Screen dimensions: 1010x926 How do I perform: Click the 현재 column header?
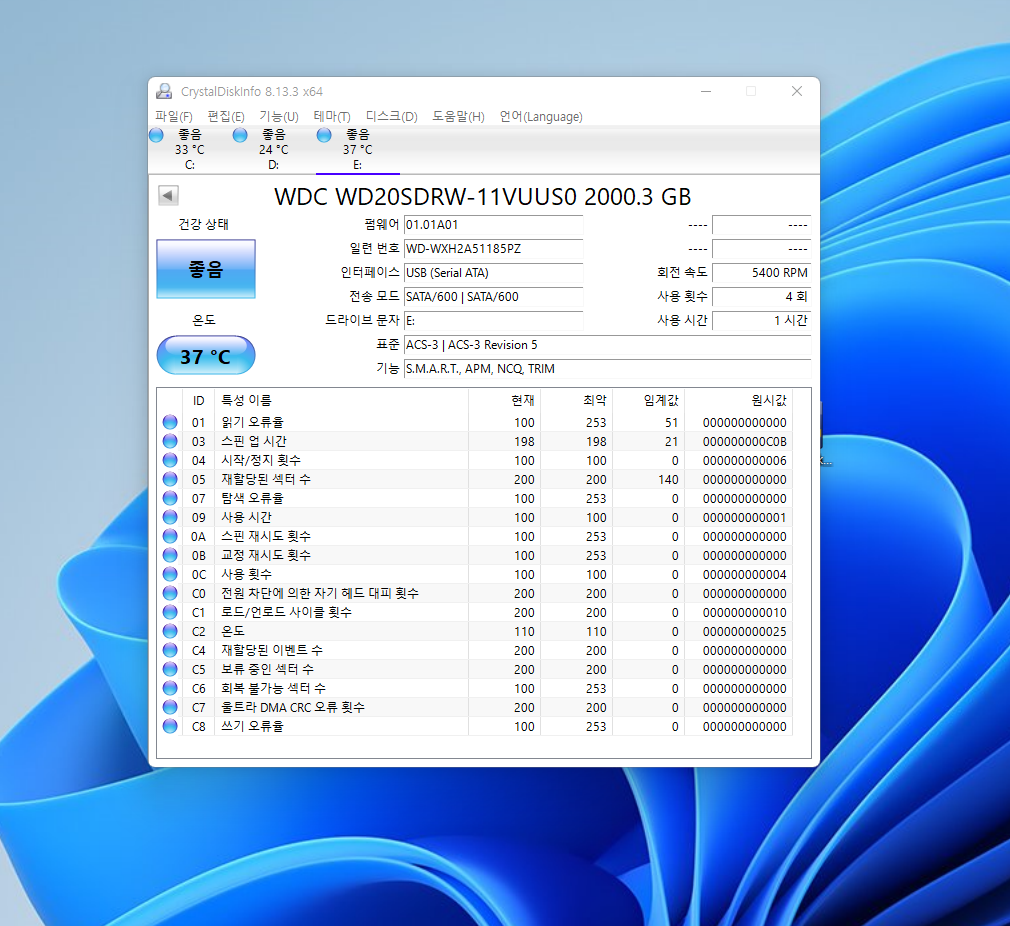(504, 401)
